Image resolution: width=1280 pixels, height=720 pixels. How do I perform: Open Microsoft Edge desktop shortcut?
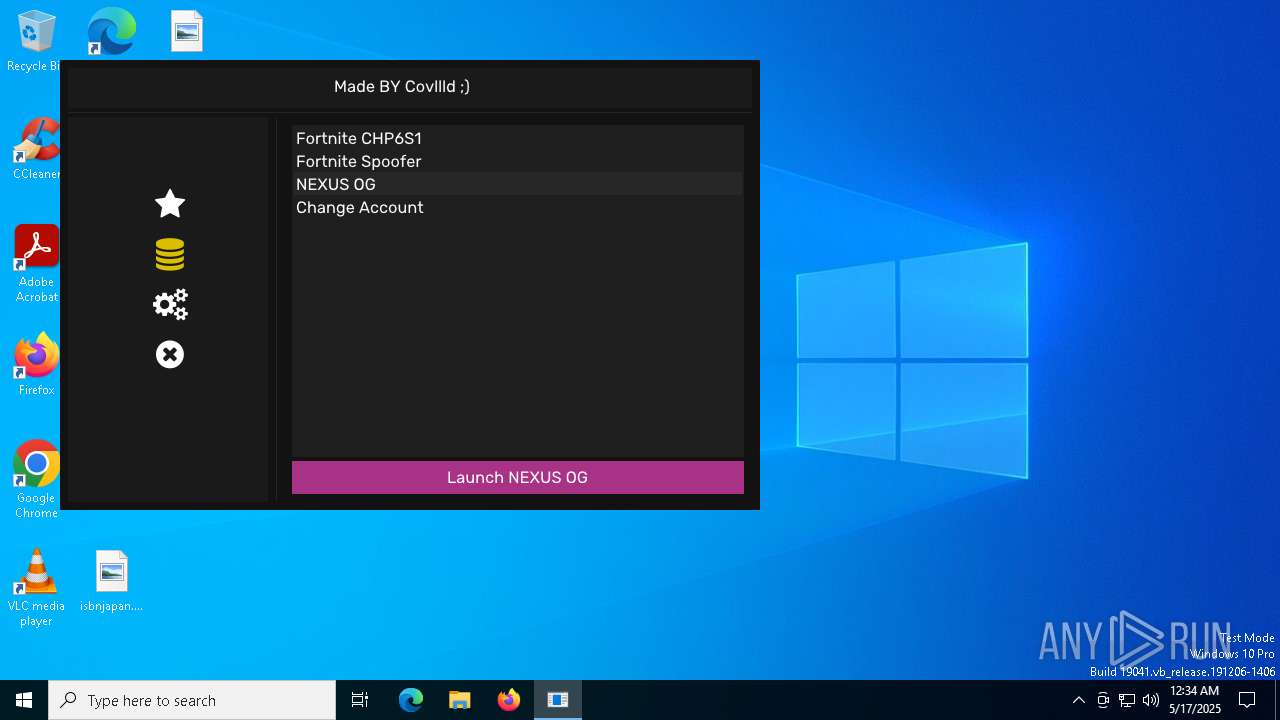coord(111,32)
